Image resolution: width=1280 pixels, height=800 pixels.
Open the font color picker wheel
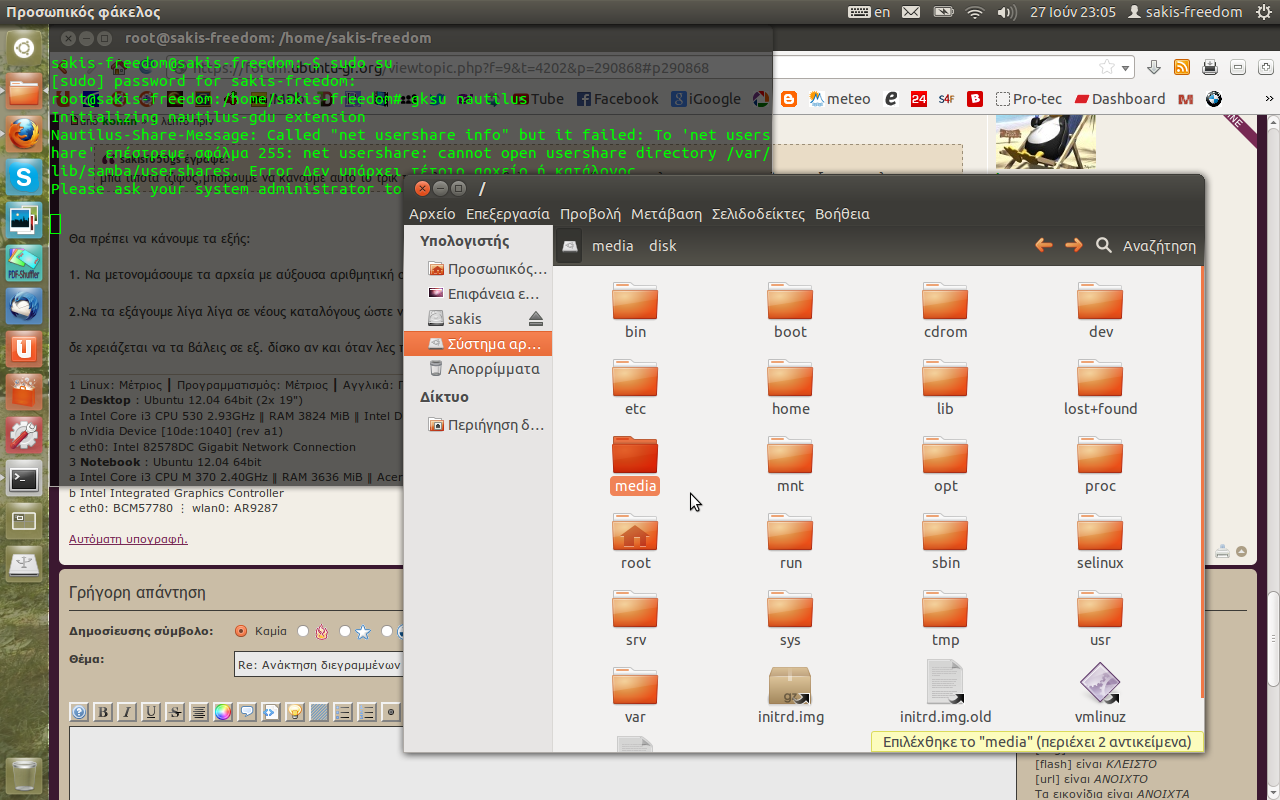click(223, 712)
